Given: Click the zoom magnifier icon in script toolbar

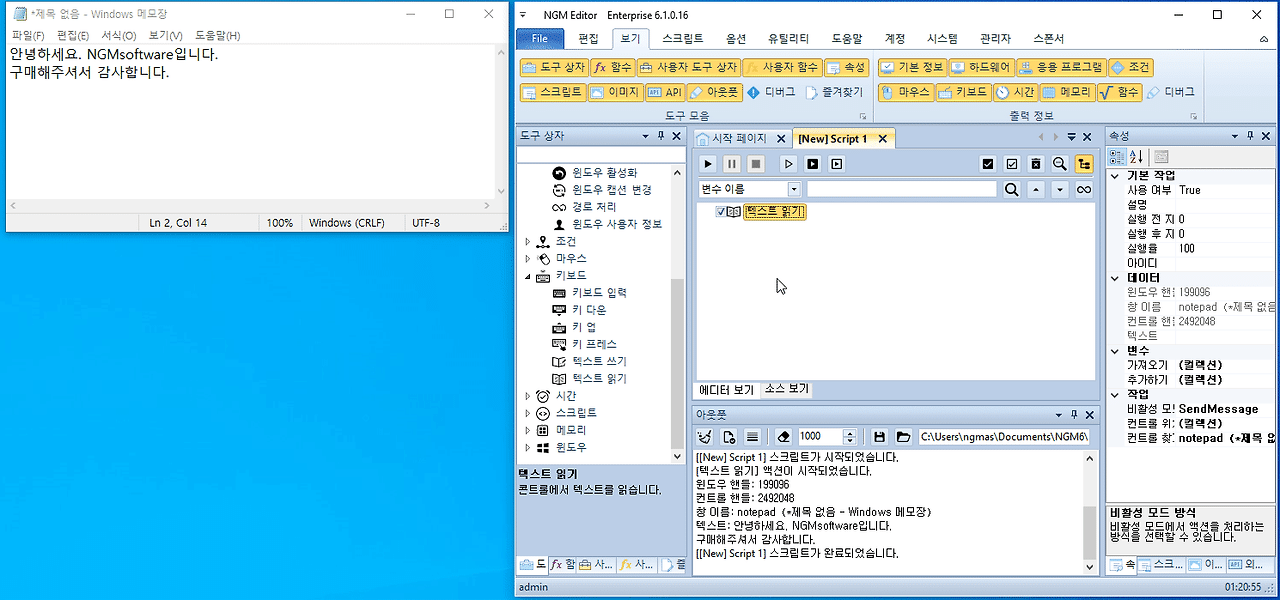Looking at the screenshot, I should click(x=1060, y=164).
